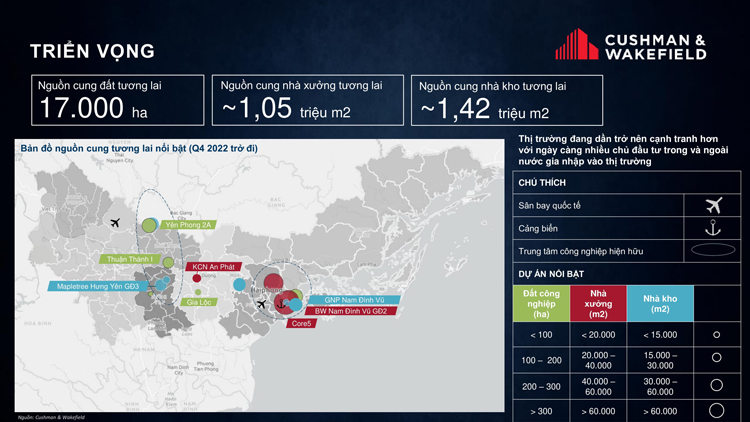The height and width of the screenshot is (422, 750).
Task: Click the 17.000 ha future land supply box
Action: (117, 100)
